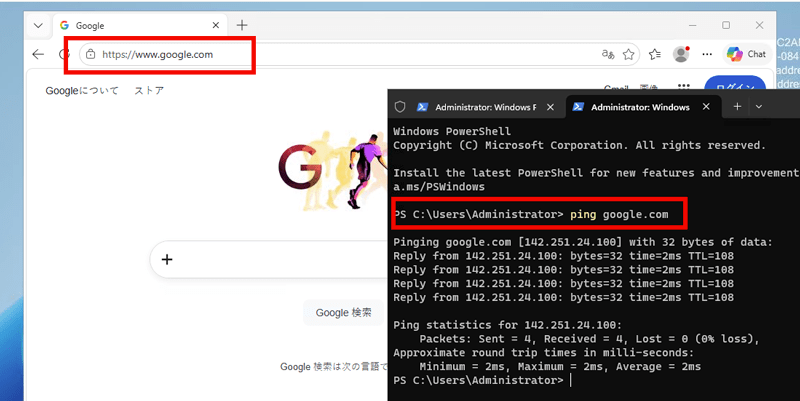Close the second Administrator Windows terminal tab
This screenshot has width=800, height=401.
(x=706, y=107)
